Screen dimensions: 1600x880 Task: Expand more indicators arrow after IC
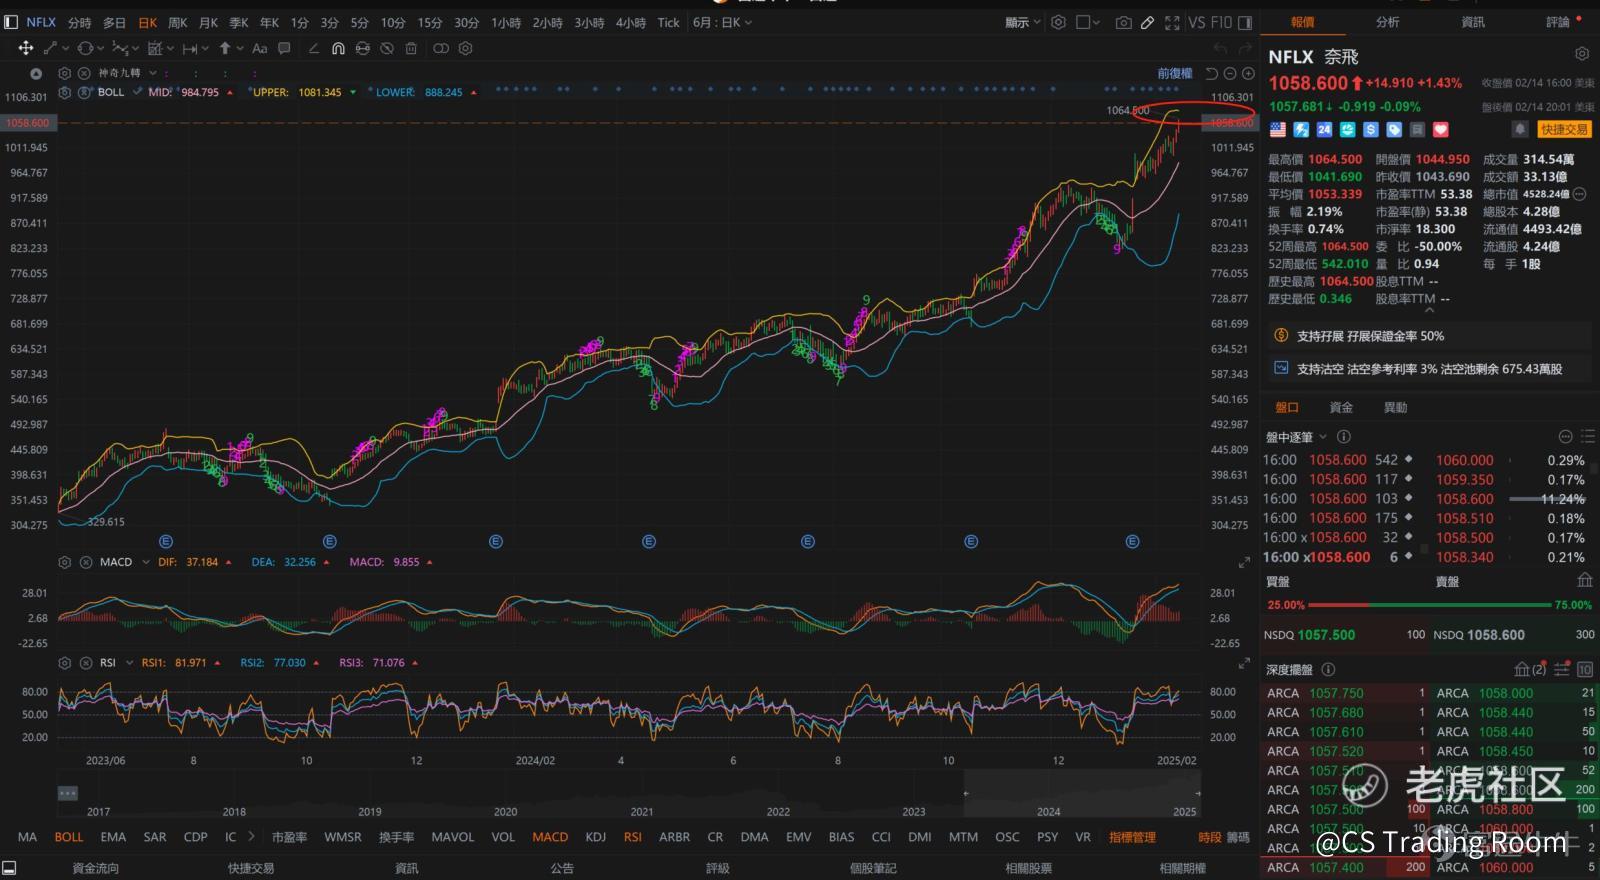coord(250,837)
